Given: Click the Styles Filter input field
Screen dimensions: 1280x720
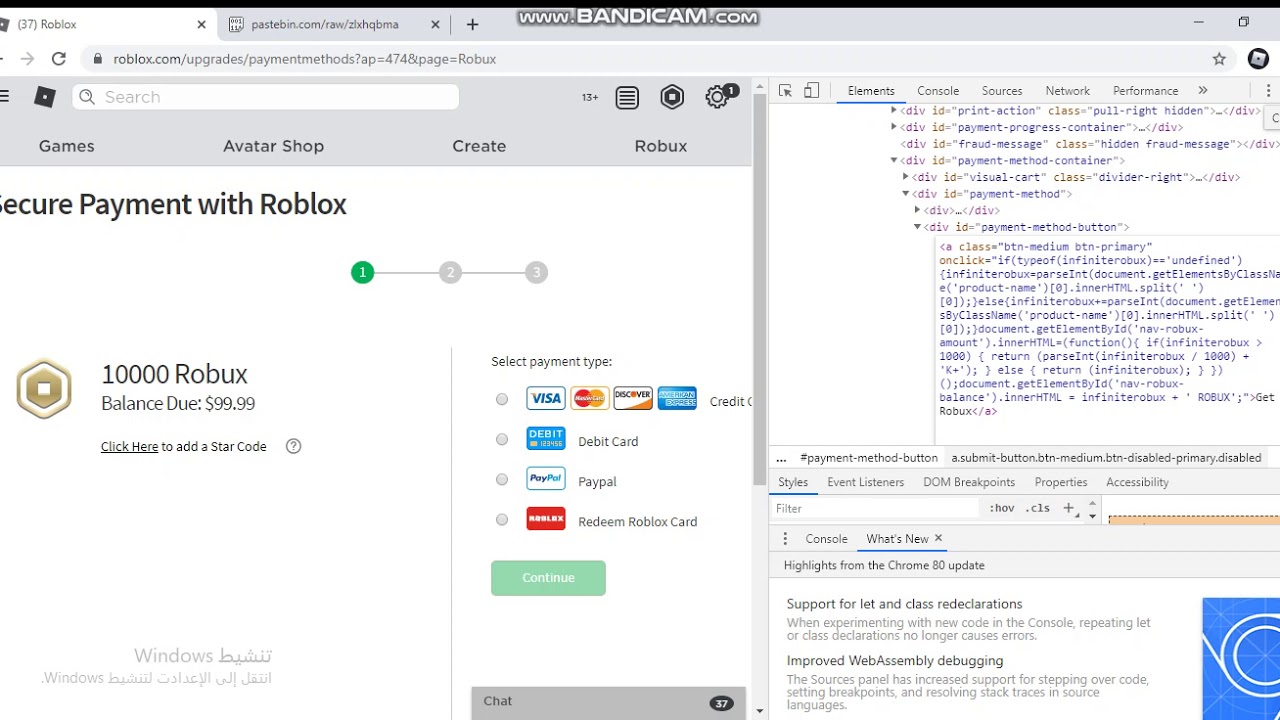Looking at the screenshot, I should point(875,508).
